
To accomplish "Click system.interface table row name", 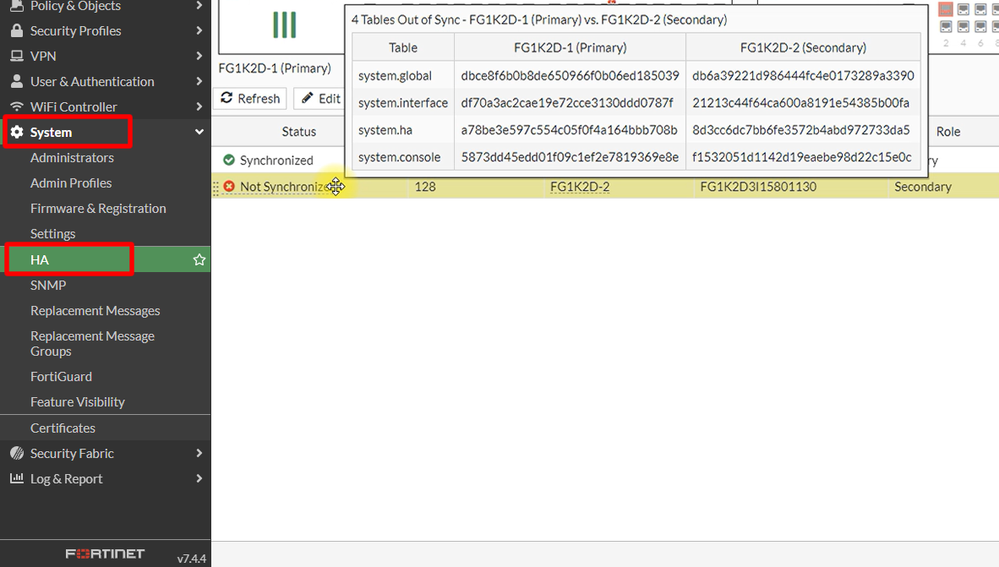I will pyautogui.click(x=403, y=103).
